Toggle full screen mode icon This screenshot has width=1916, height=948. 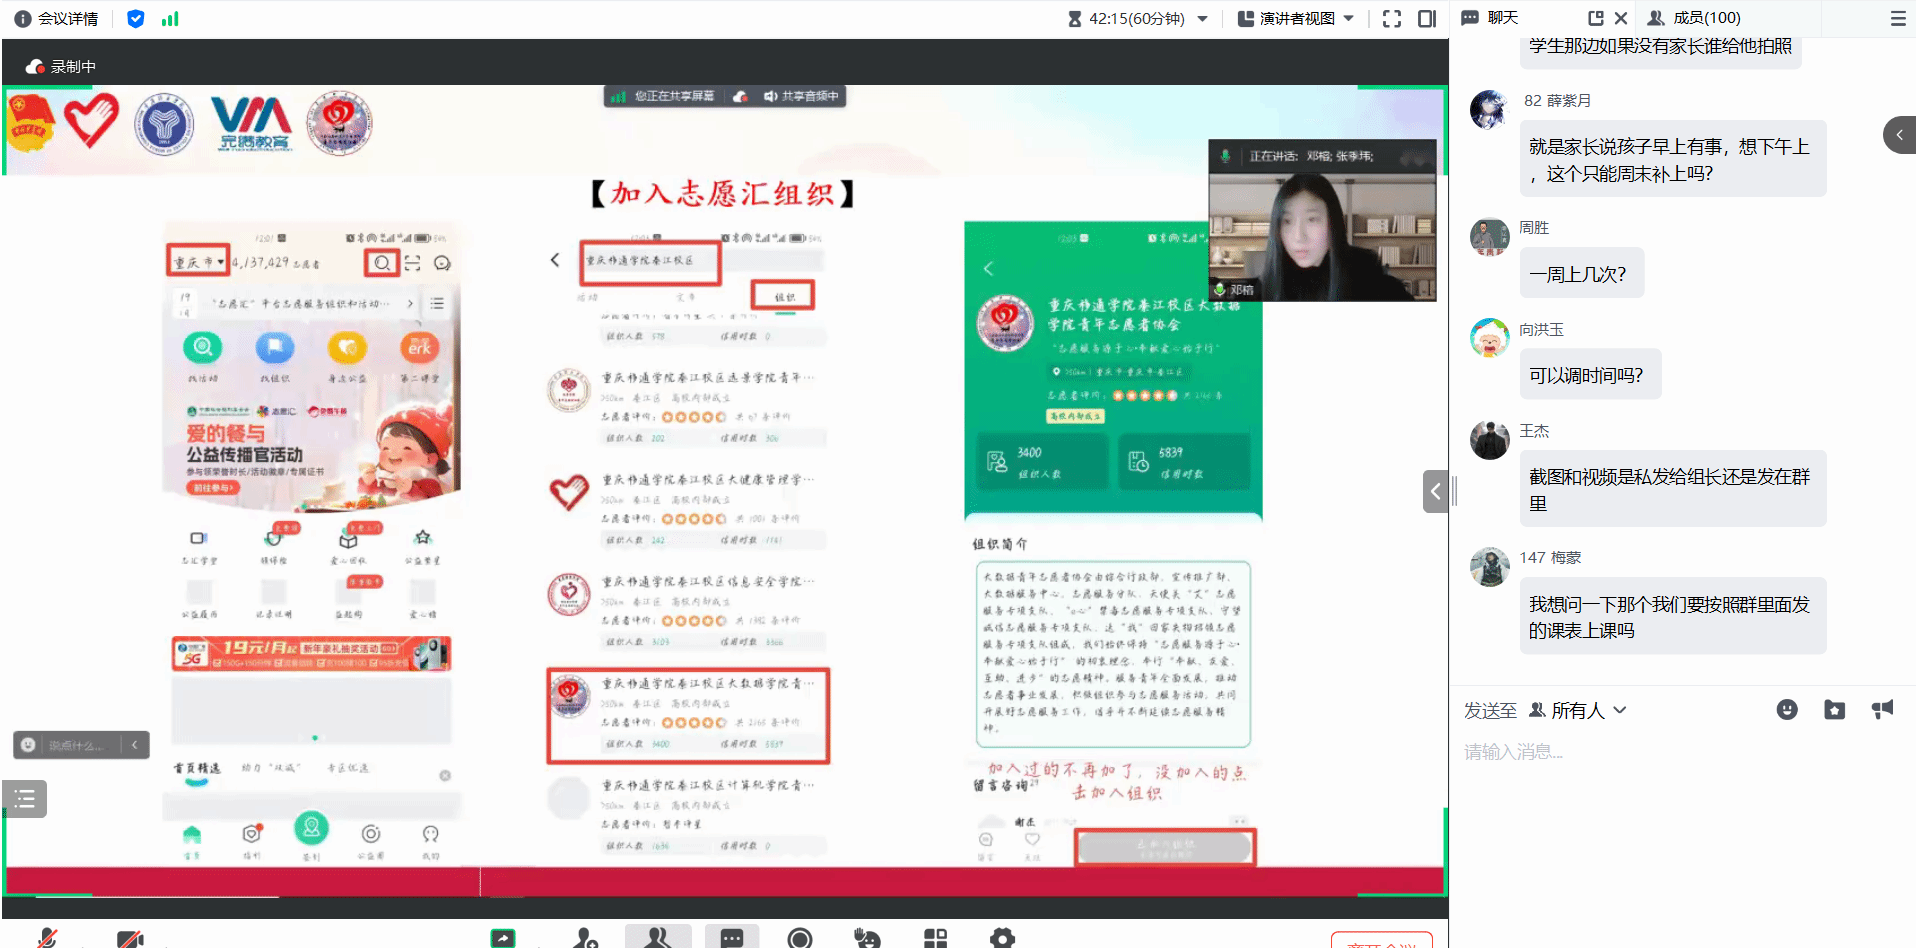1392,19
